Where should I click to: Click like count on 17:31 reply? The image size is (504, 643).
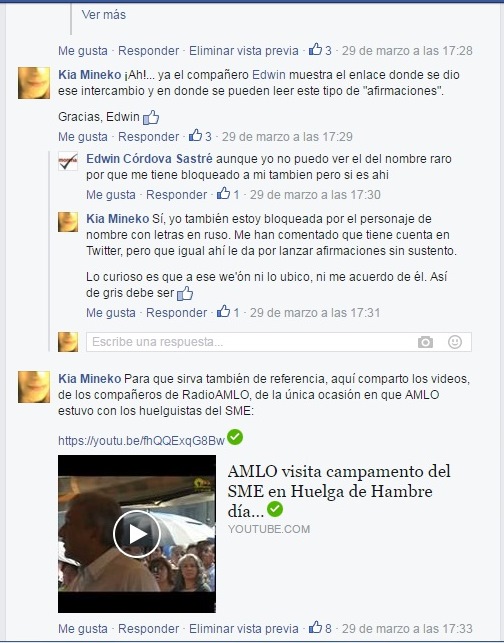point(228,312)
